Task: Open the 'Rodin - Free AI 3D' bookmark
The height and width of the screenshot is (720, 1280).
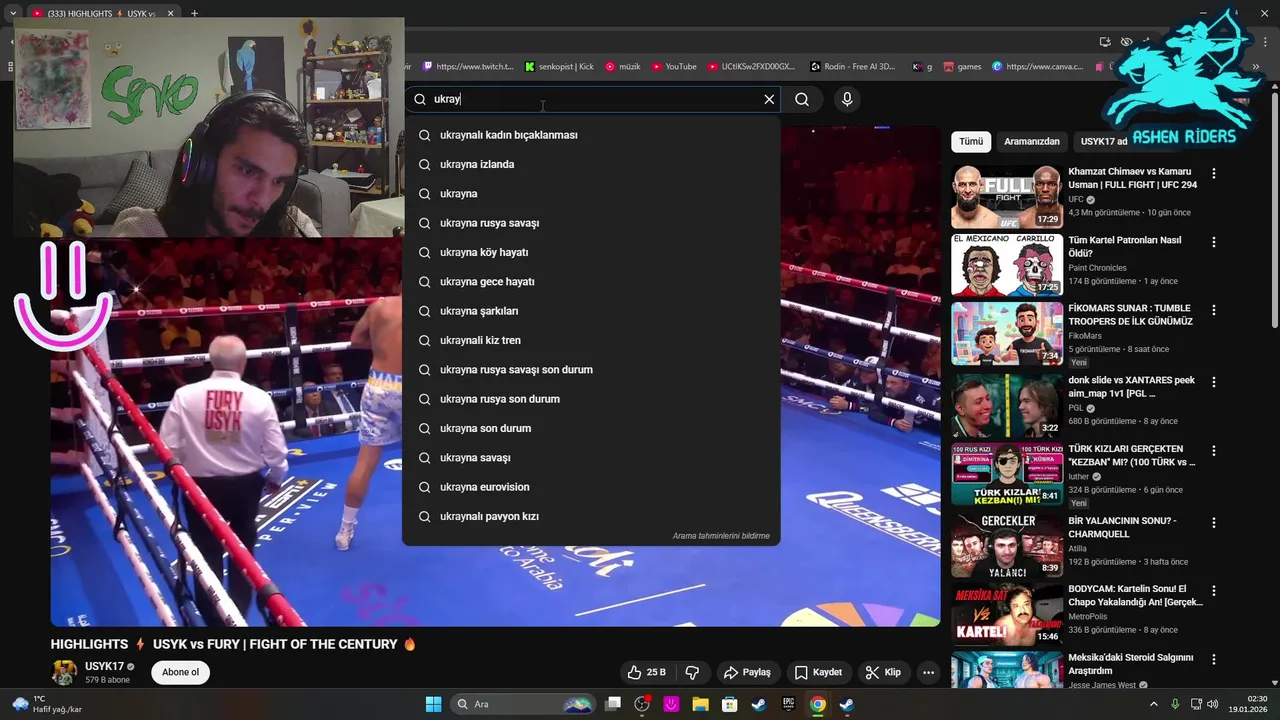Action: 852,67
